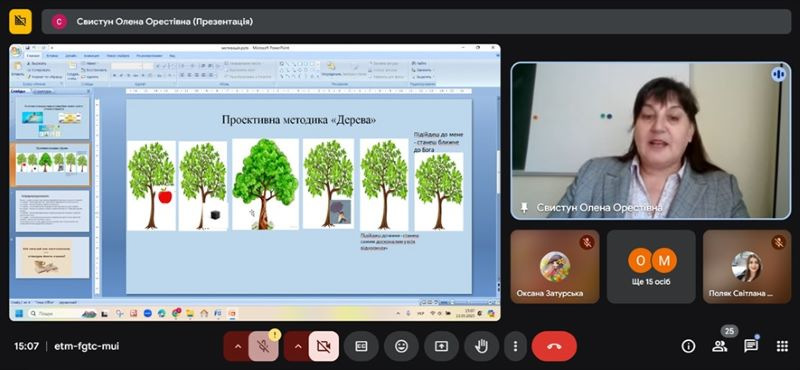Click Office button in PowerPoint window
This screenshot has width=800, height=370.
click(16, 52)
